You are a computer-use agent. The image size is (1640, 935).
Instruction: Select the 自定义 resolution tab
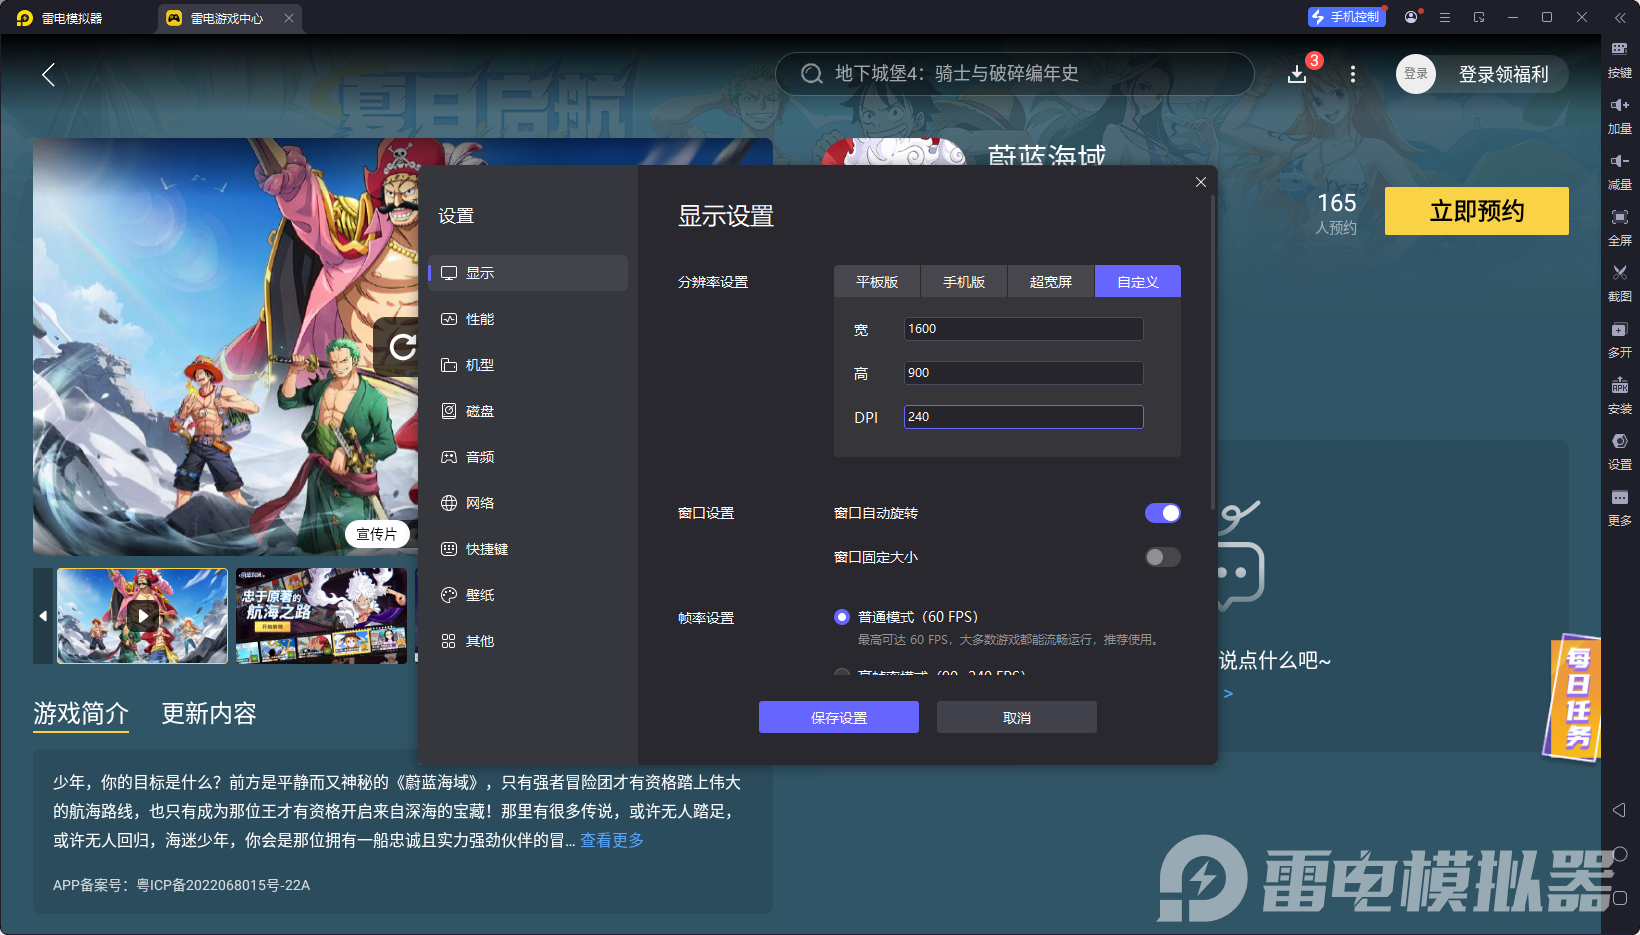click(x=1138, y=282)
